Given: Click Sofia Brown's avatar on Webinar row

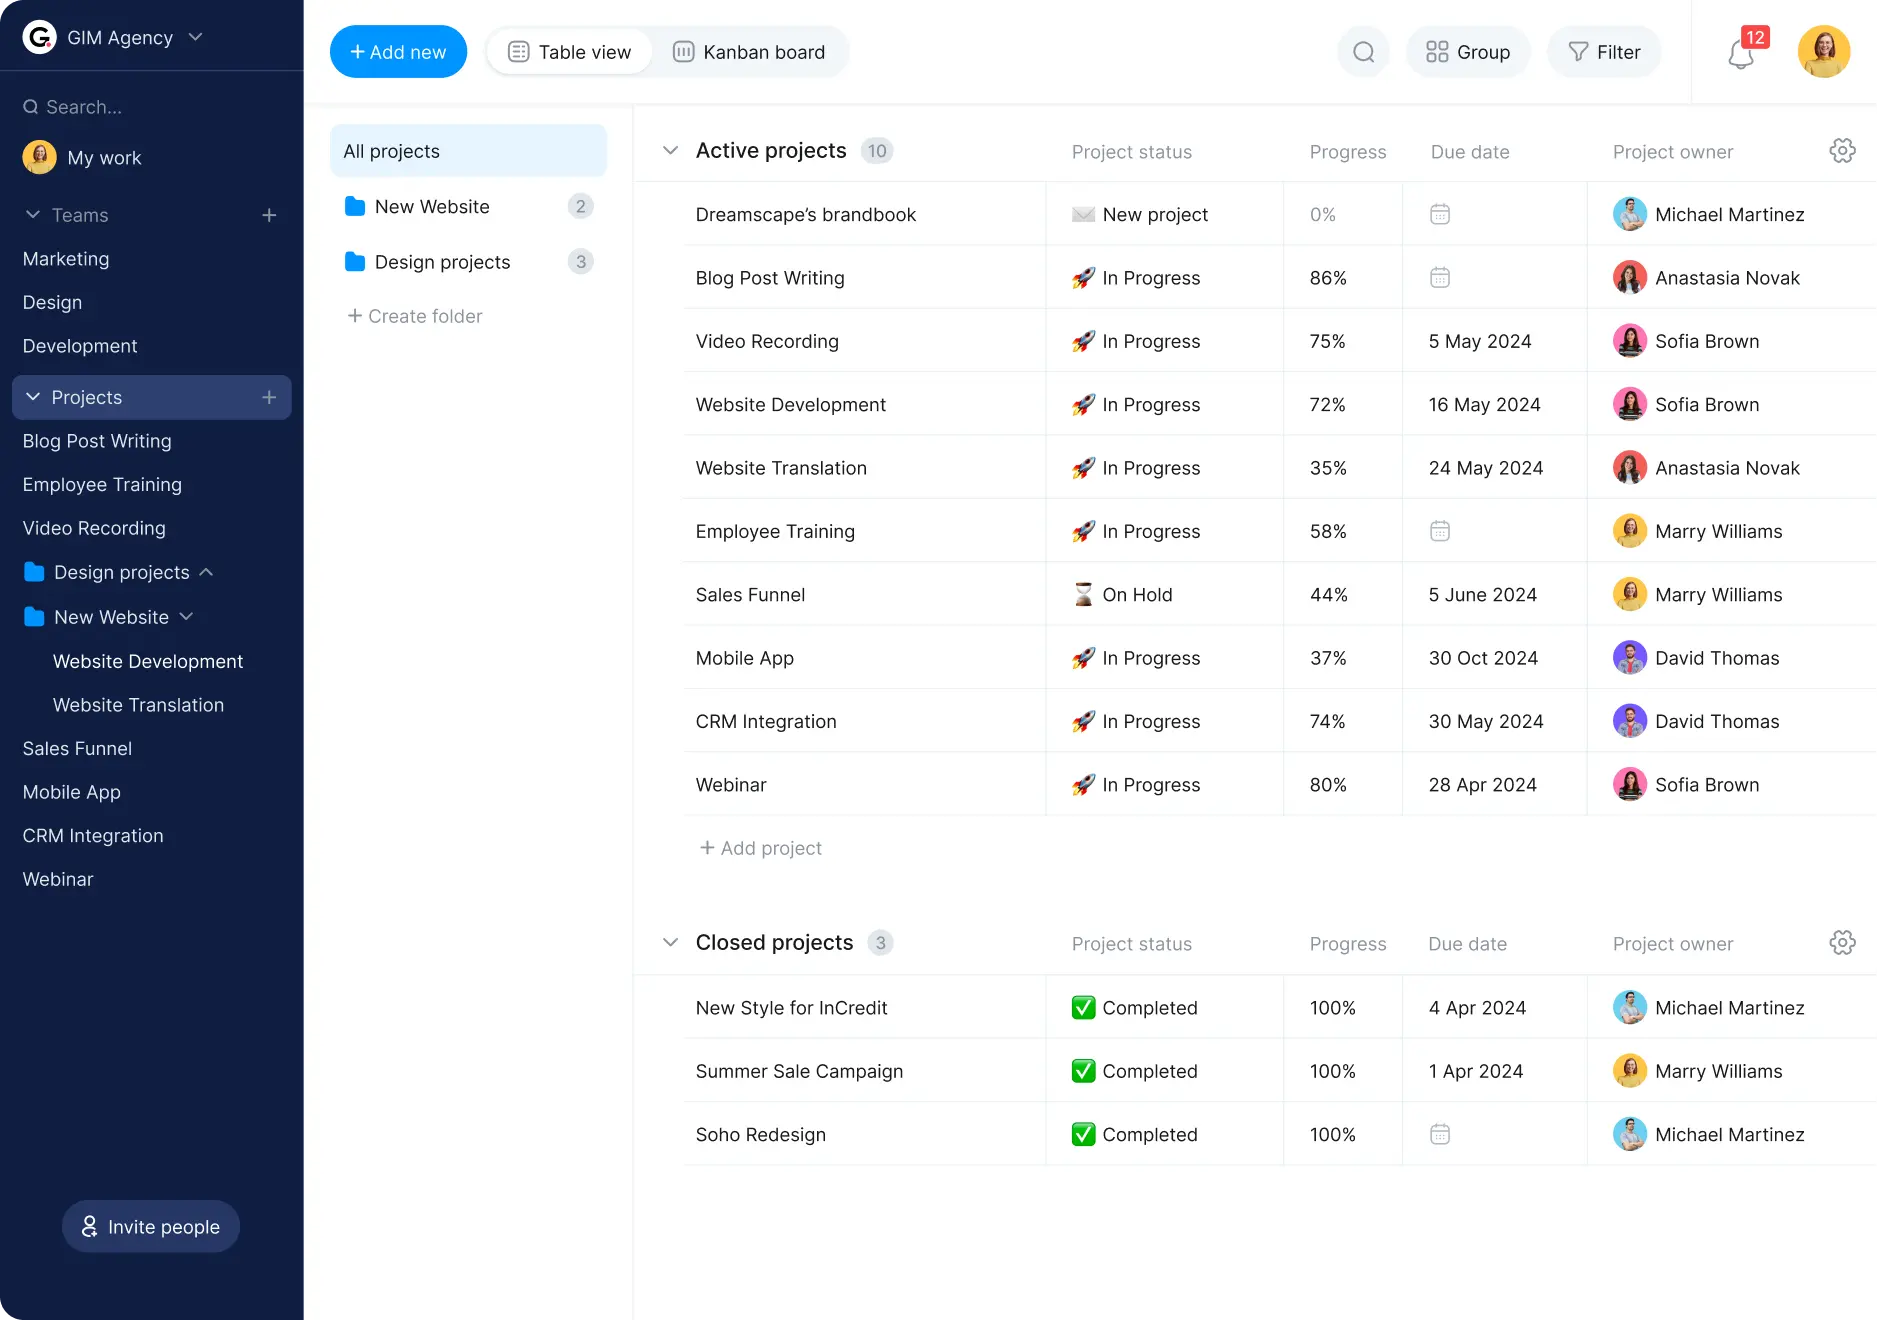Looking at the screenshot, I should (1629, 784).
